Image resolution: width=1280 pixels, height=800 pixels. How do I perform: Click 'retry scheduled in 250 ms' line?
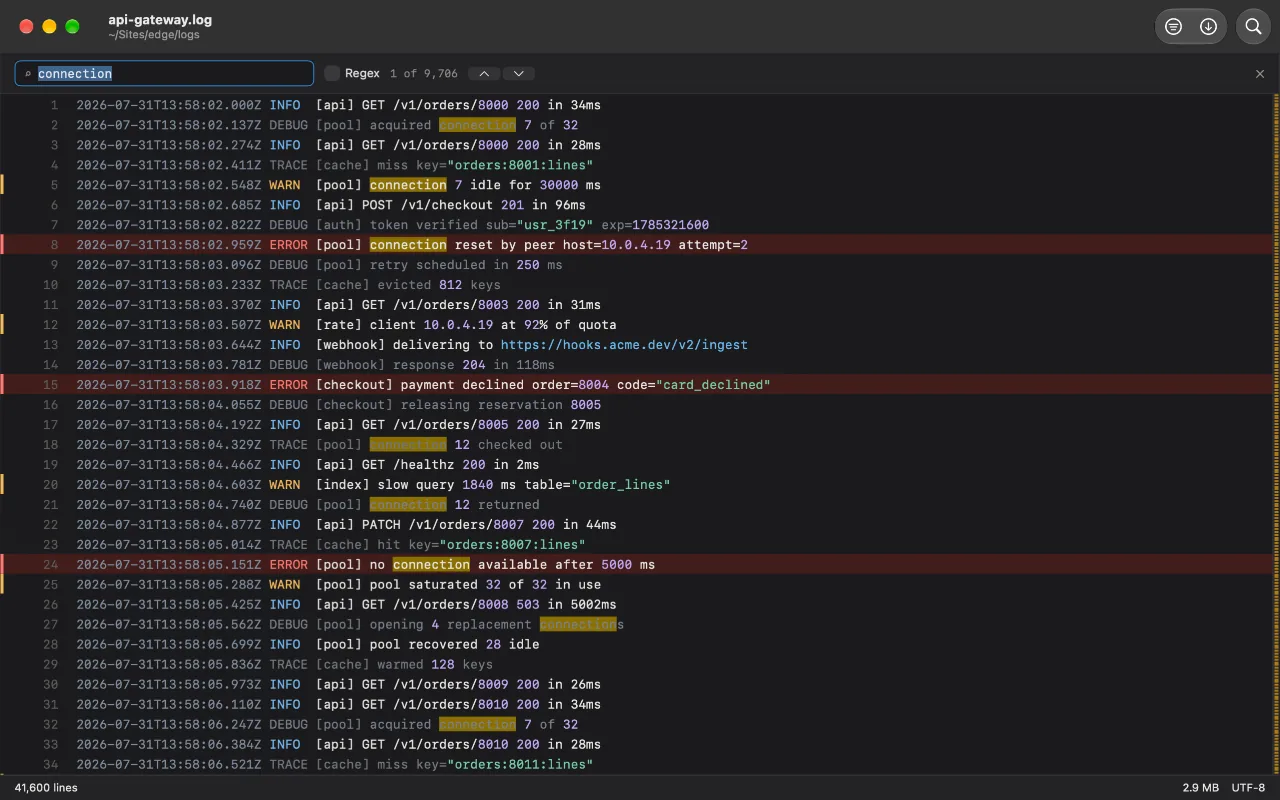tap(640, 265)
